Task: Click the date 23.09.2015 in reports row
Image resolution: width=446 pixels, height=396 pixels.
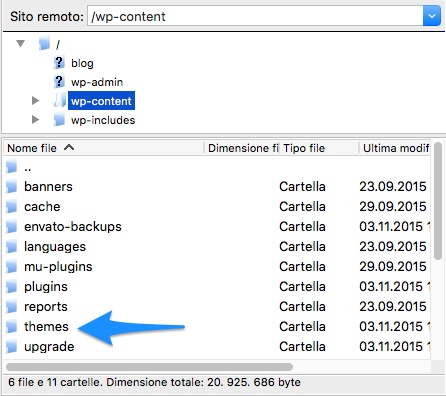Action: (393, 306)
